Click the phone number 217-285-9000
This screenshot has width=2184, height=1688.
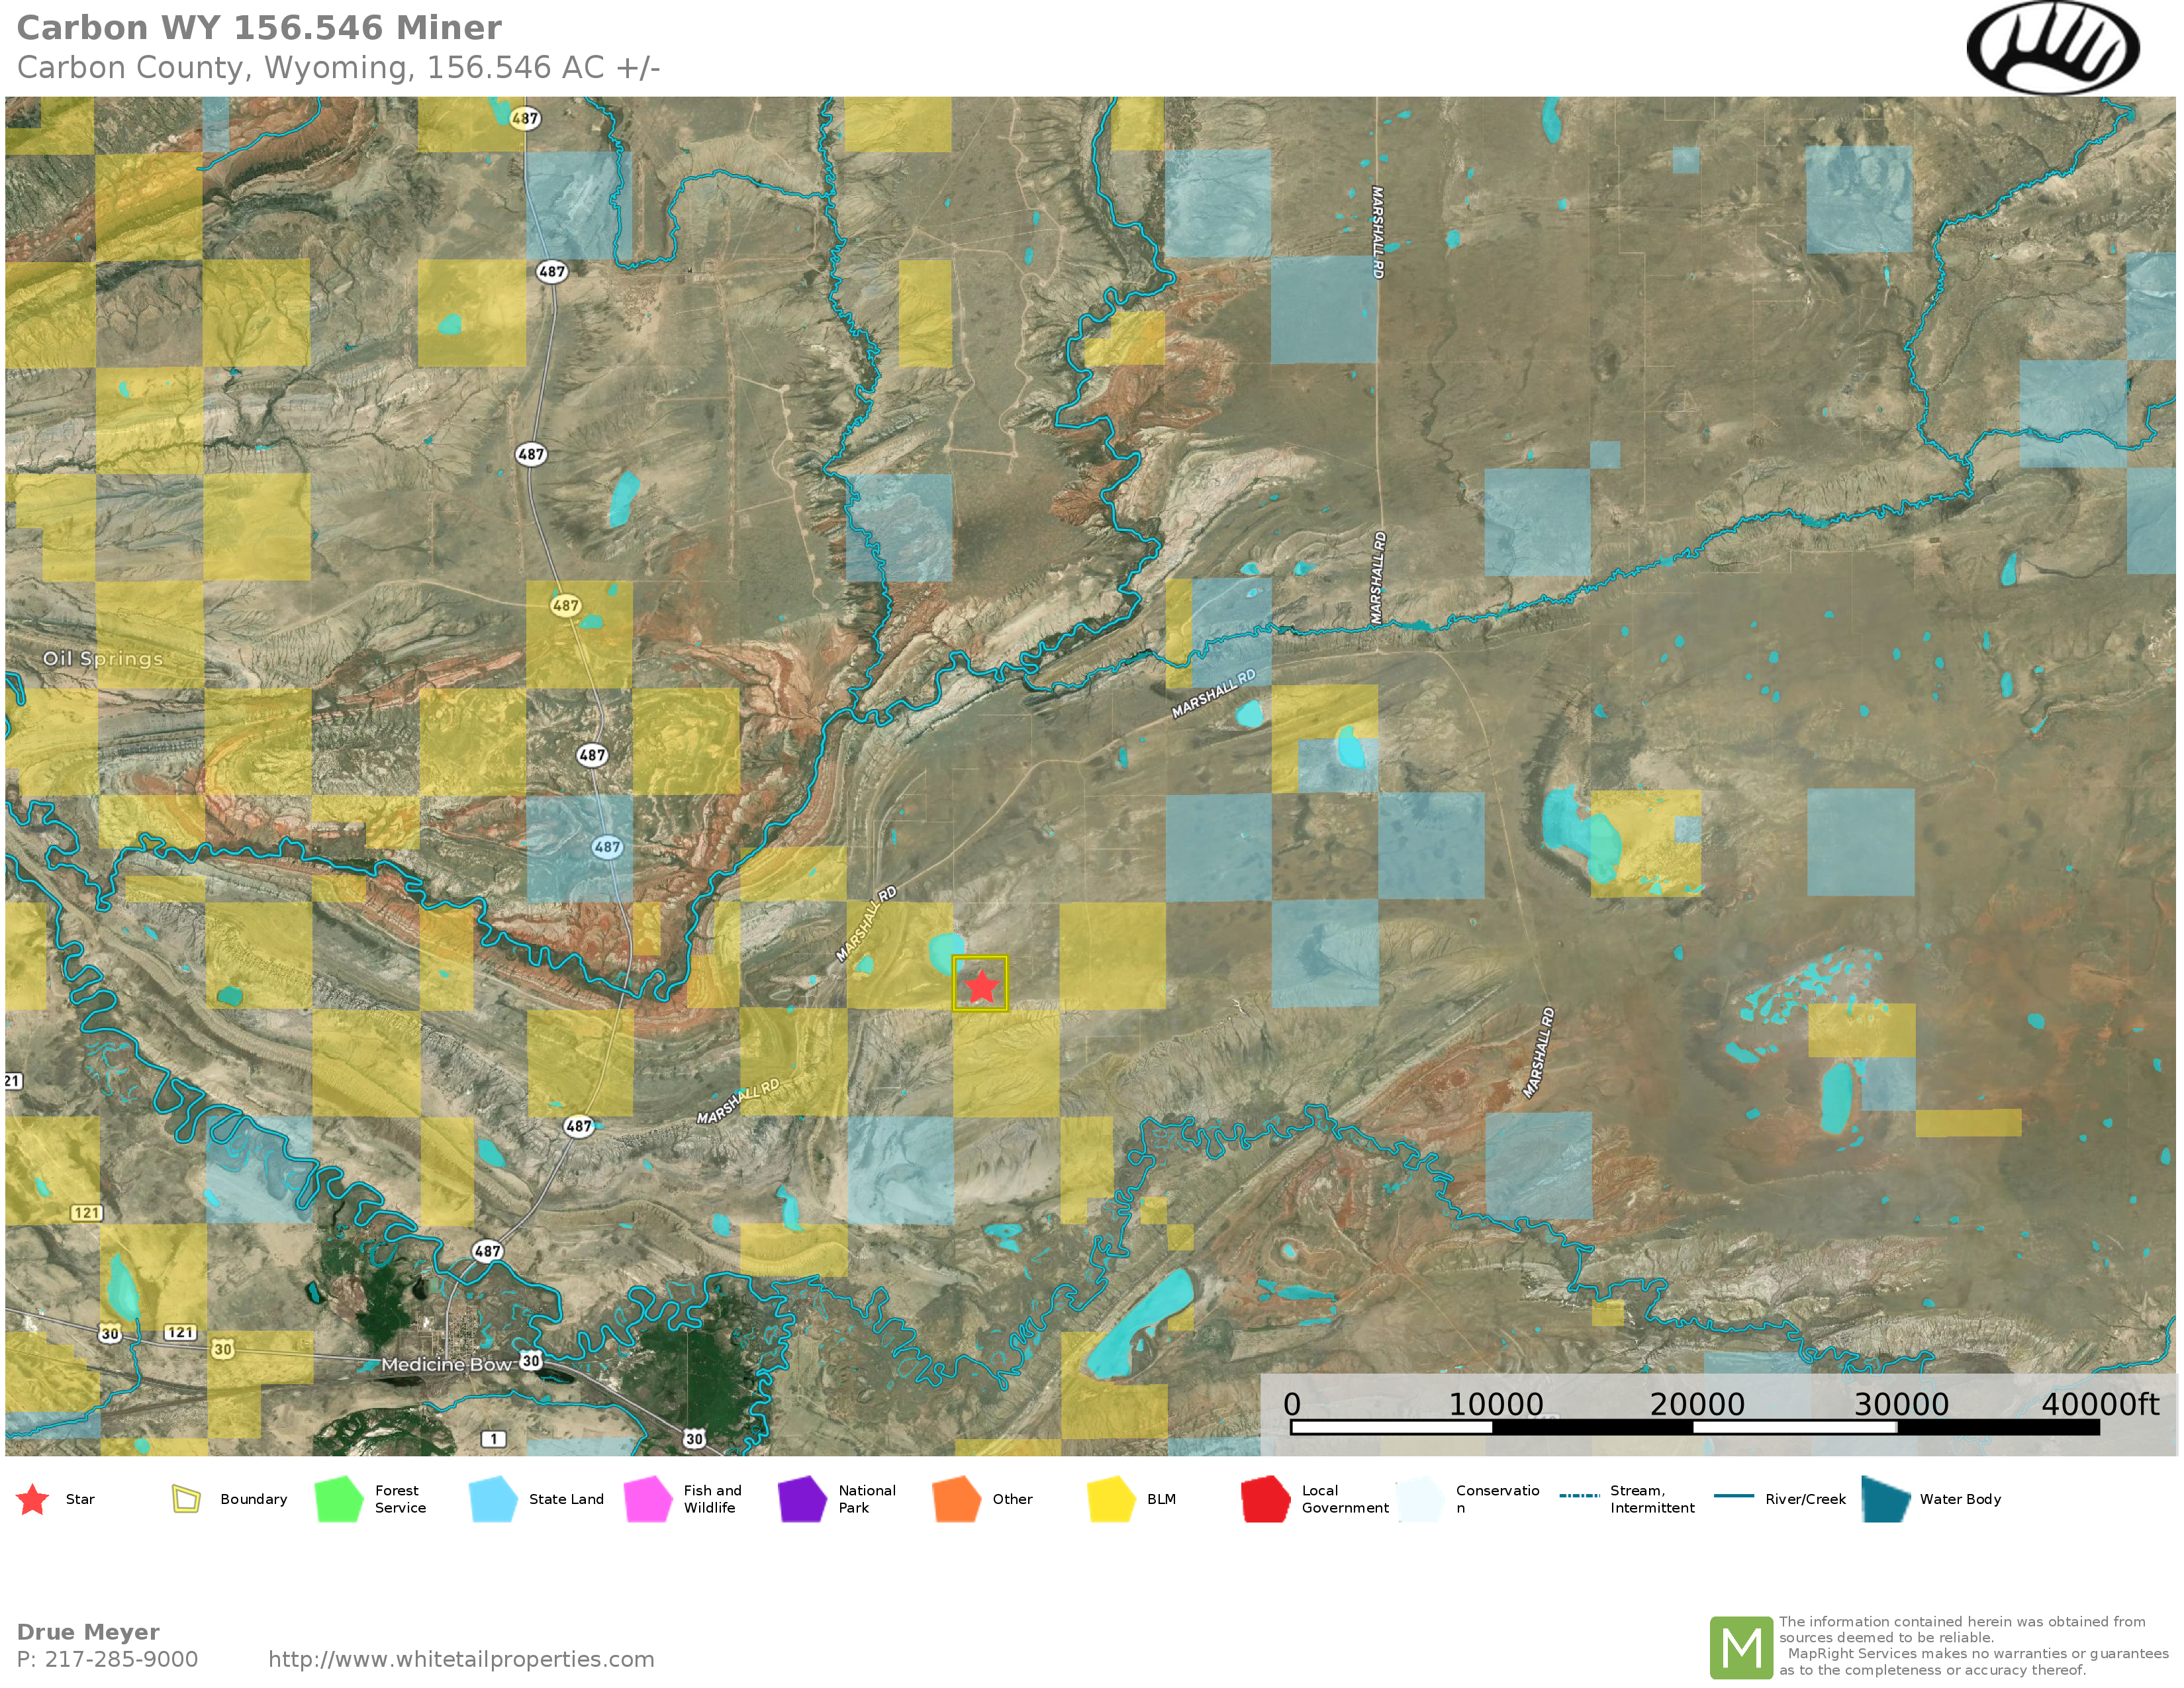click(x=121, y=1659)
